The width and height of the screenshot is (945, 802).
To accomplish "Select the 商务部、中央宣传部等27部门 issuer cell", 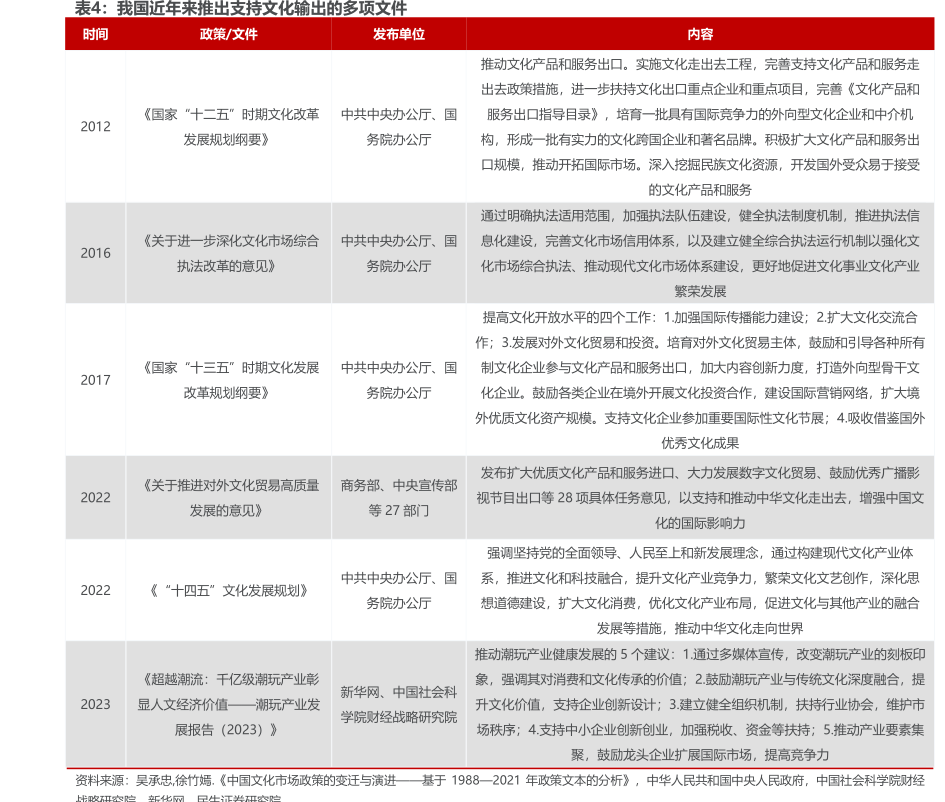I will coord(398,497).
